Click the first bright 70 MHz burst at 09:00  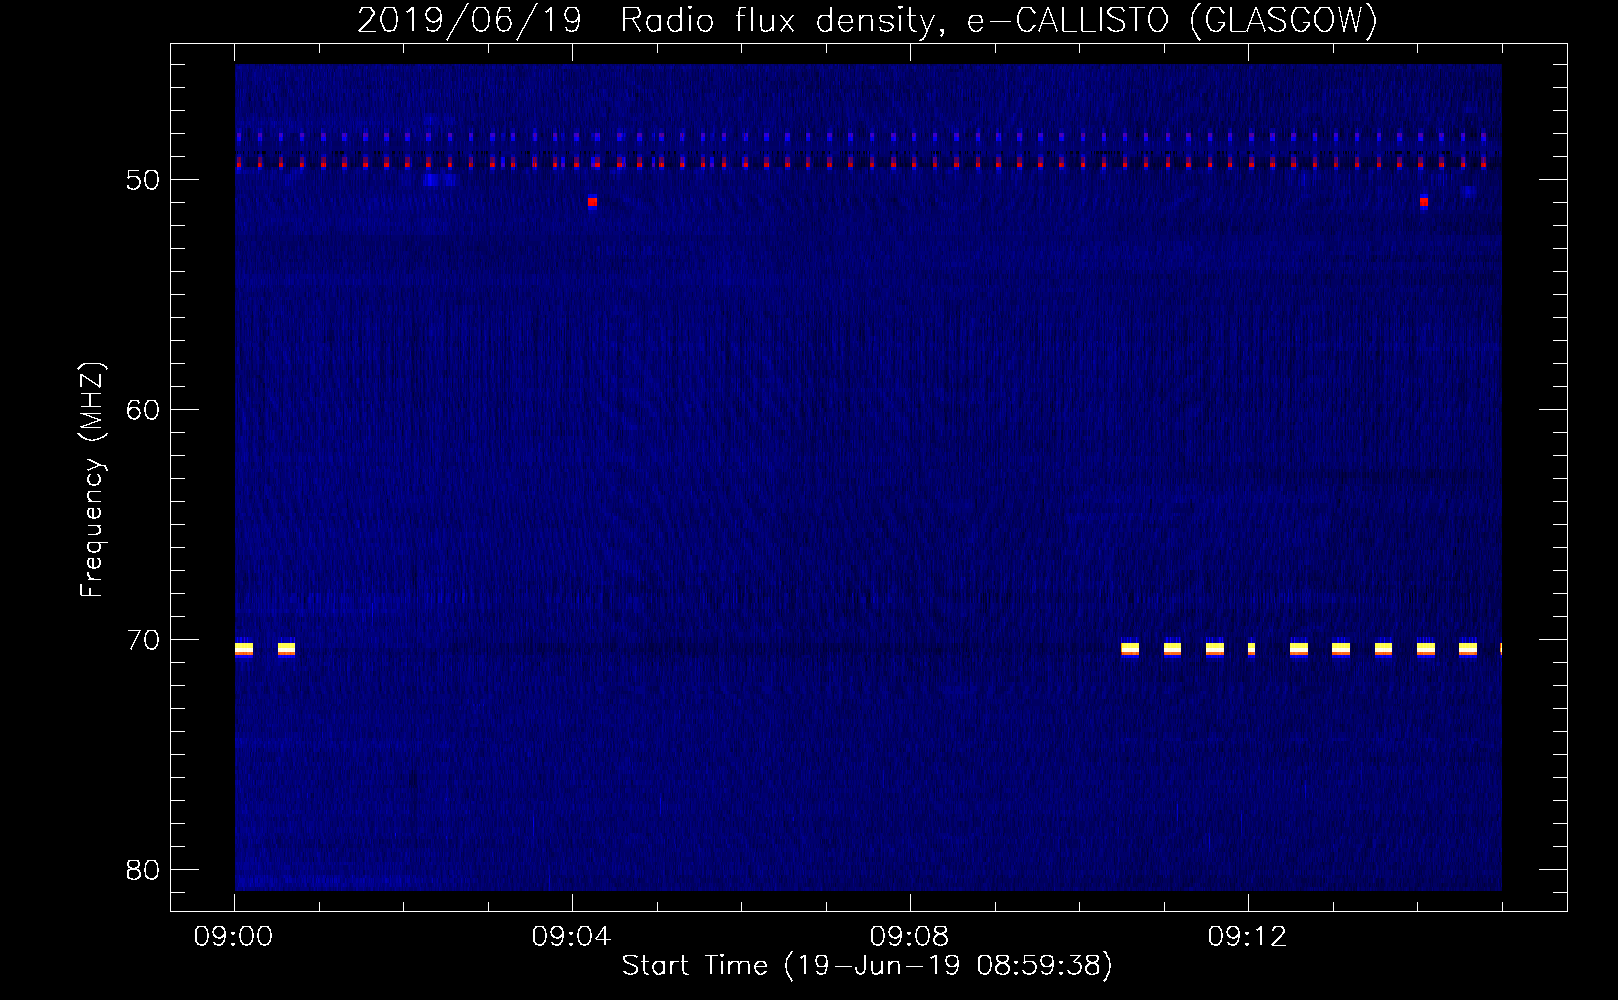(x=244, y=649)
